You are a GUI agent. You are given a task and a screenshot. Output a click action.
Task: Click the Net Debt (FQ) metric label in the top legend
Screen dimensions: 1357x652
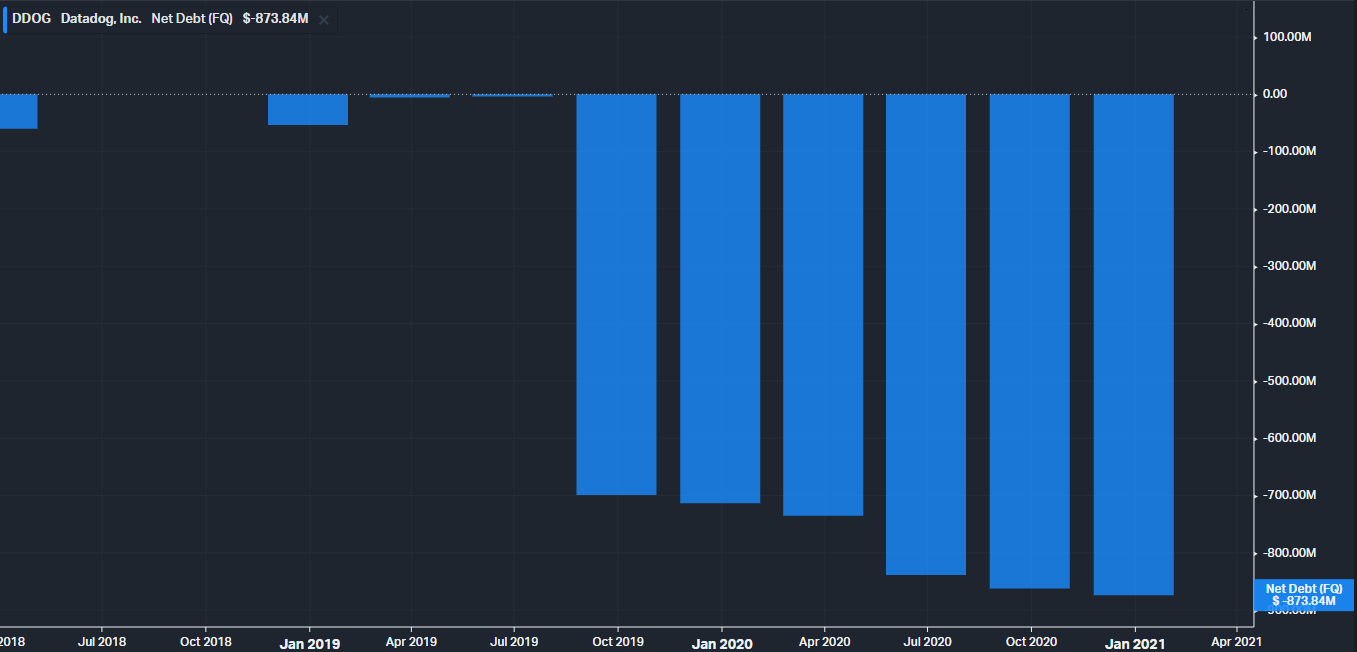192,19
